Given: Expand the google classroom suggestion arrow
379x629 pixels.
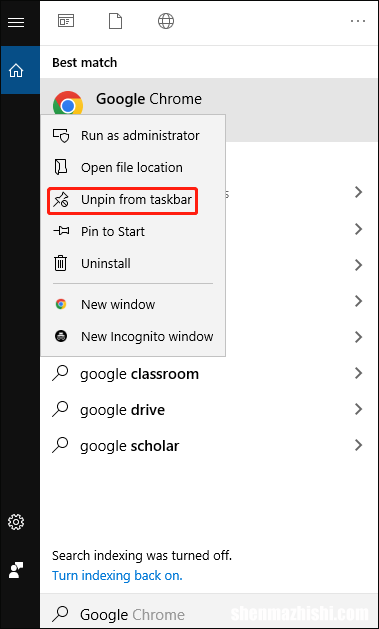Looking at the screenshot, I should [359, 373].
